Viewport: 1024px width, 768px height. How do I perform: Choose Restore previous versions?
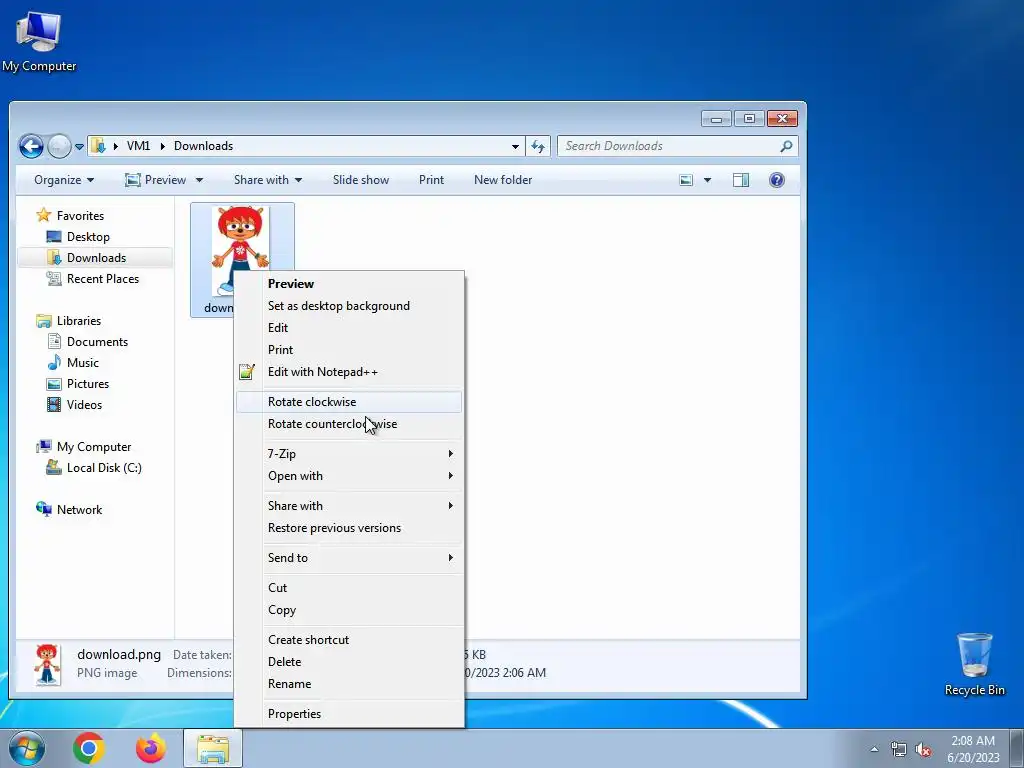coord(349,528)
